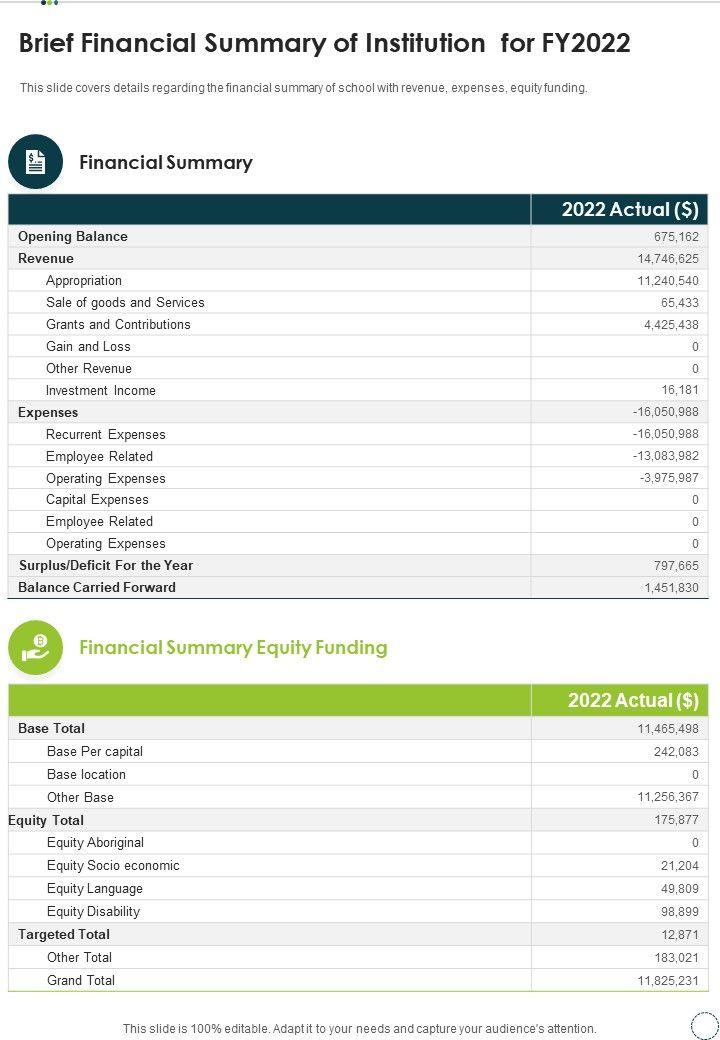720x1040 pixels.
Task: Click the dotted circle icon at bottom right
Action: pos(705,1025)
